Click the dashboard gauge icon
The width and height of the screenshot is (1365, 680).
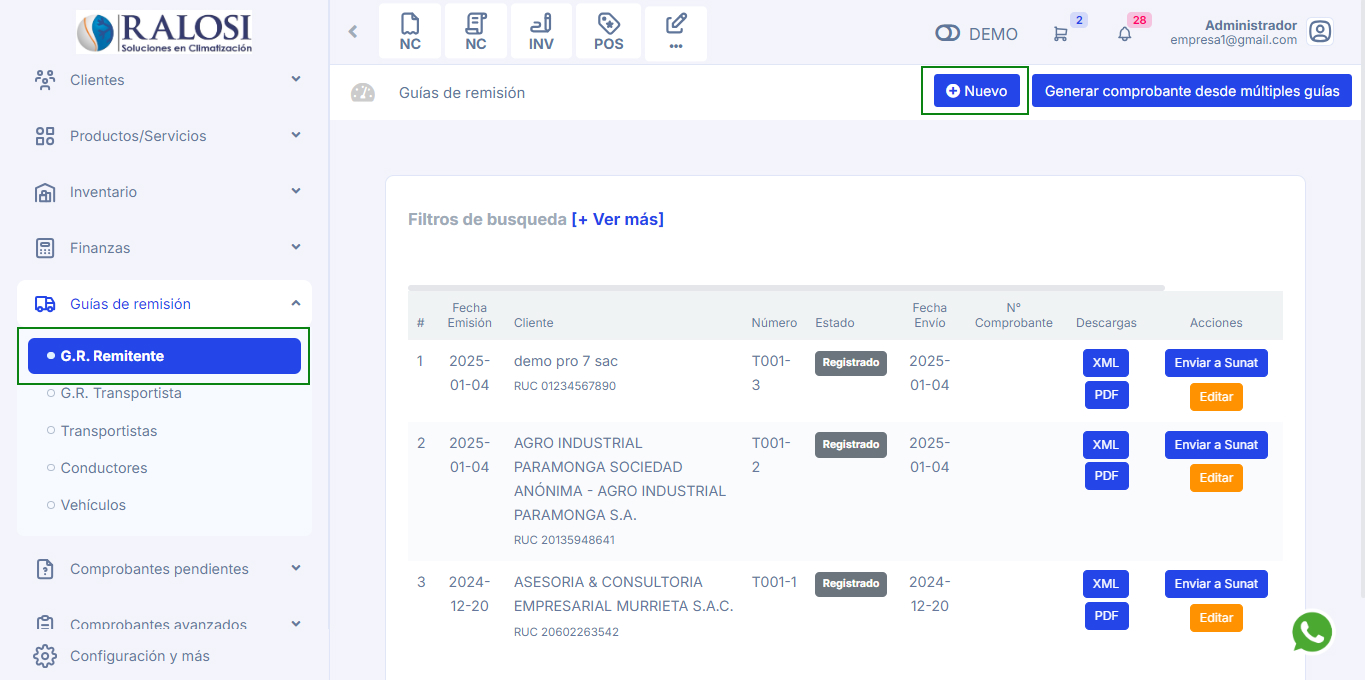tap(362, 93)
